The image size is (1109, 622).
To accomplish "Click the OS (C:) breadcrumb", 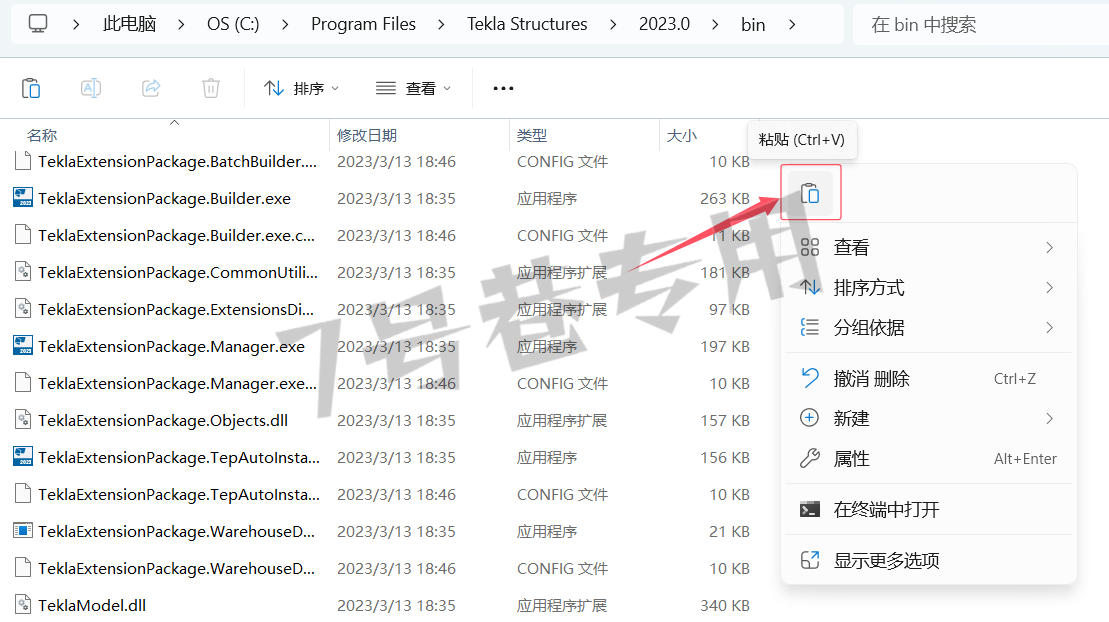I will click(x=233, y=24).
